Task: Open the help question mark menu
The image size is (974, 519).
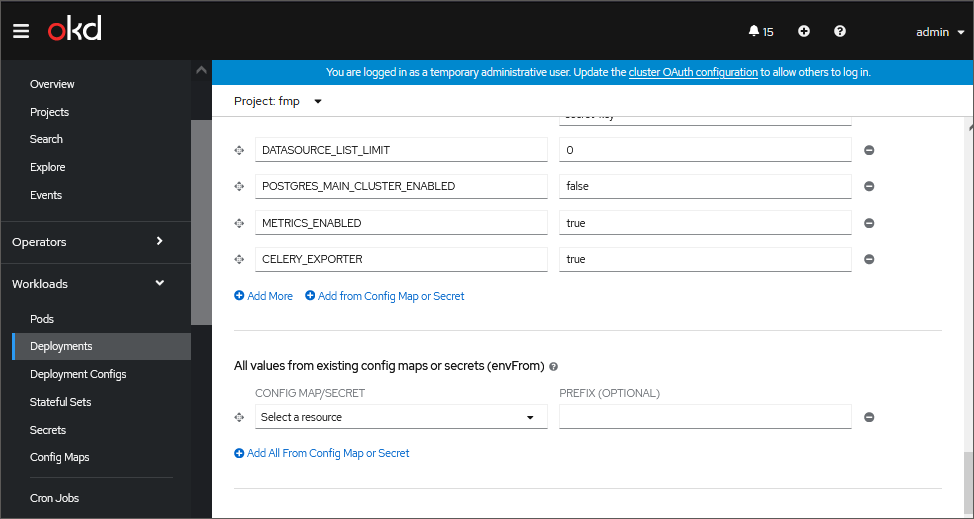Action: point(840,31)
